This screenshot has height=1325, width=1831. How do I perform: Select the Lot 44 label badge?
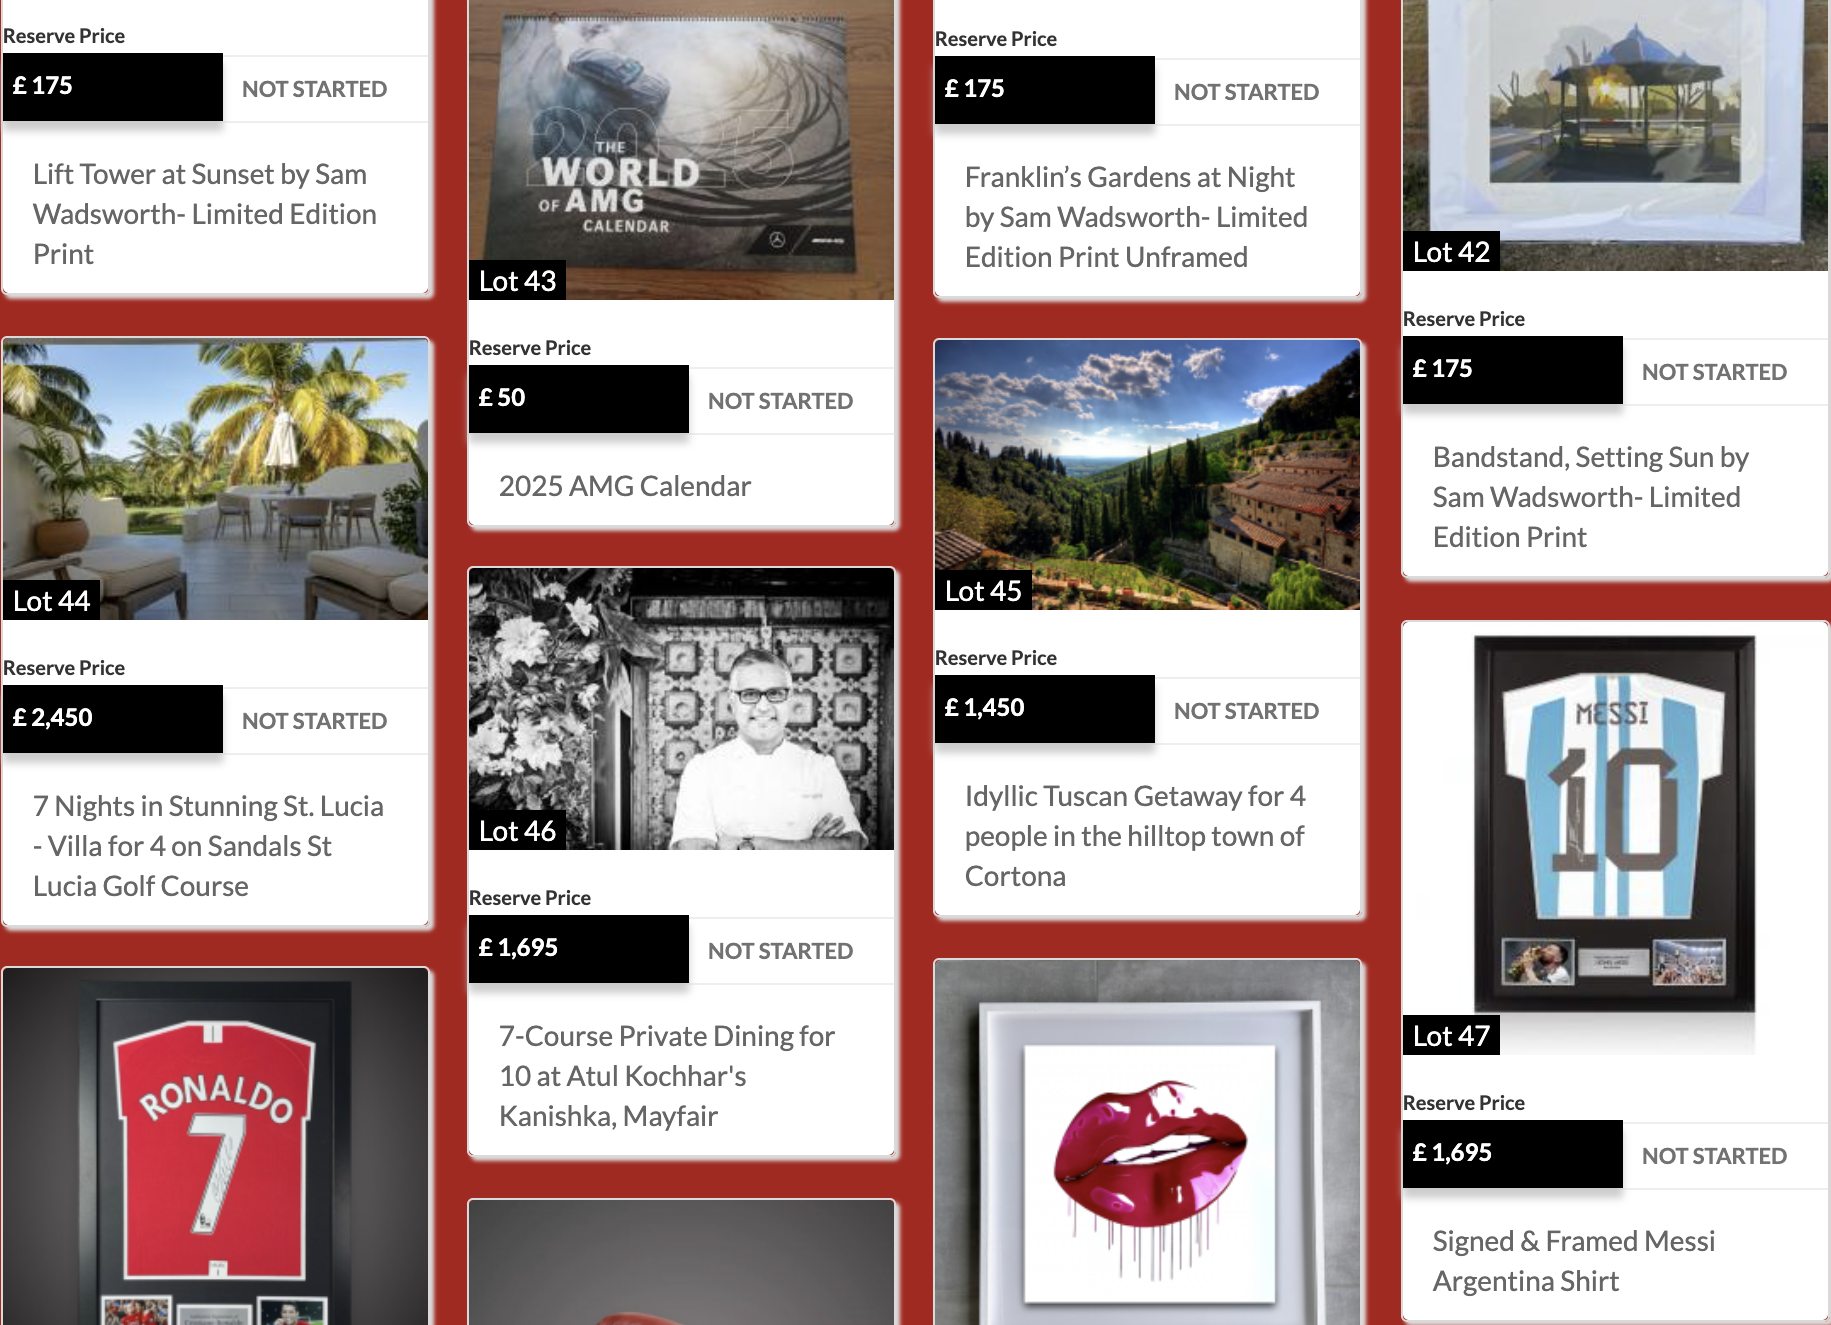[x=51, y=600]
